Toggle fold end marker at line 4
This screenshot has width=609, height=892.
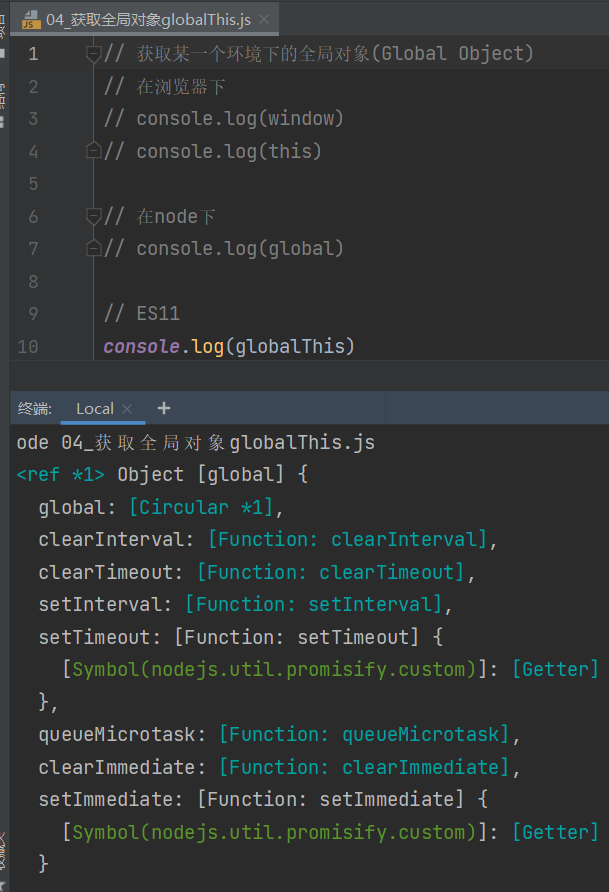pos(93,151)
